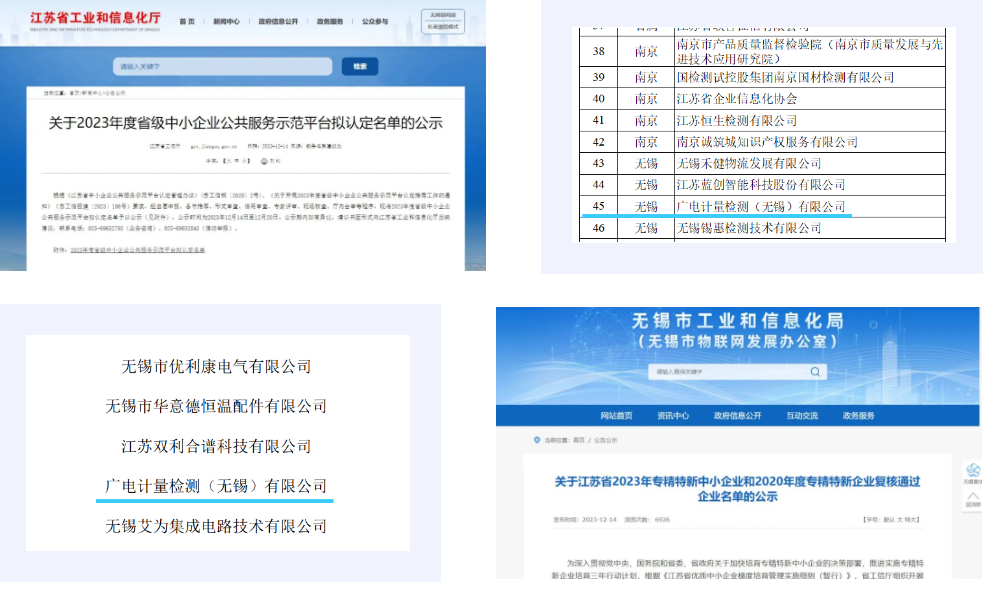Screen dimensions: 983x596
Task: Click the print icon under Jiangsu article title
Action: point(266,160)
